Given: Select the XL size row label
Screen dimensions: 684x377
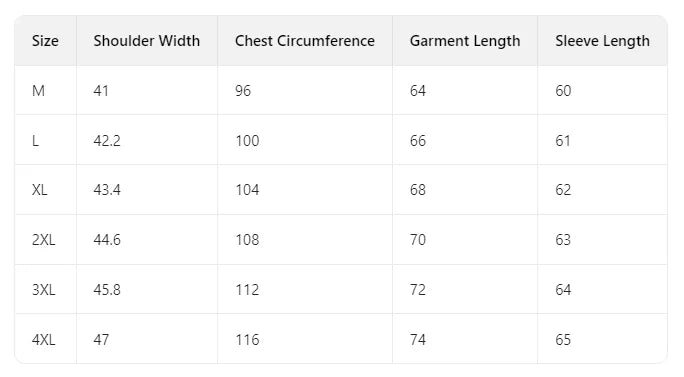Looking at the screenshot, I should [x=40, y=190].
